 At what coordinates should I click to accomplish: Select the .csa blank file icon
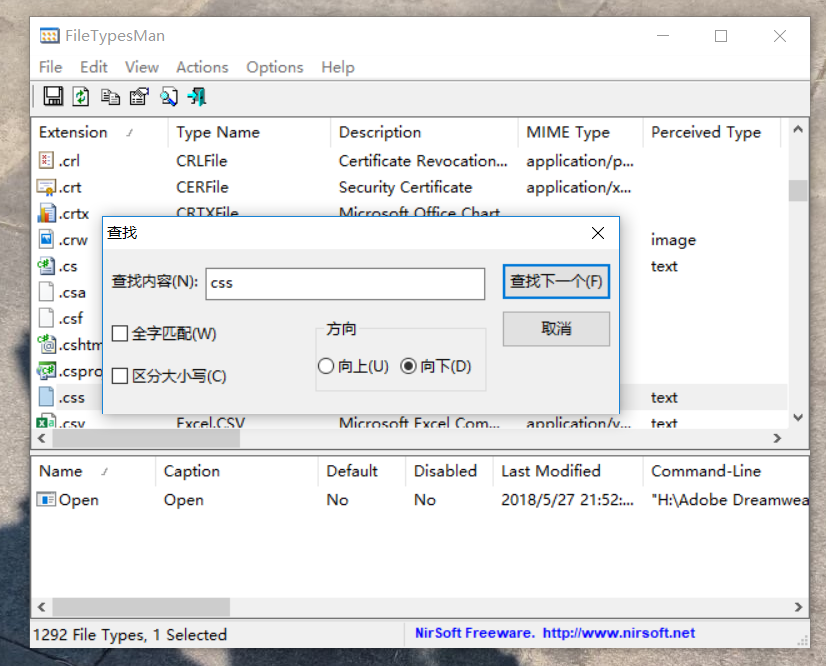coord(46,292)
